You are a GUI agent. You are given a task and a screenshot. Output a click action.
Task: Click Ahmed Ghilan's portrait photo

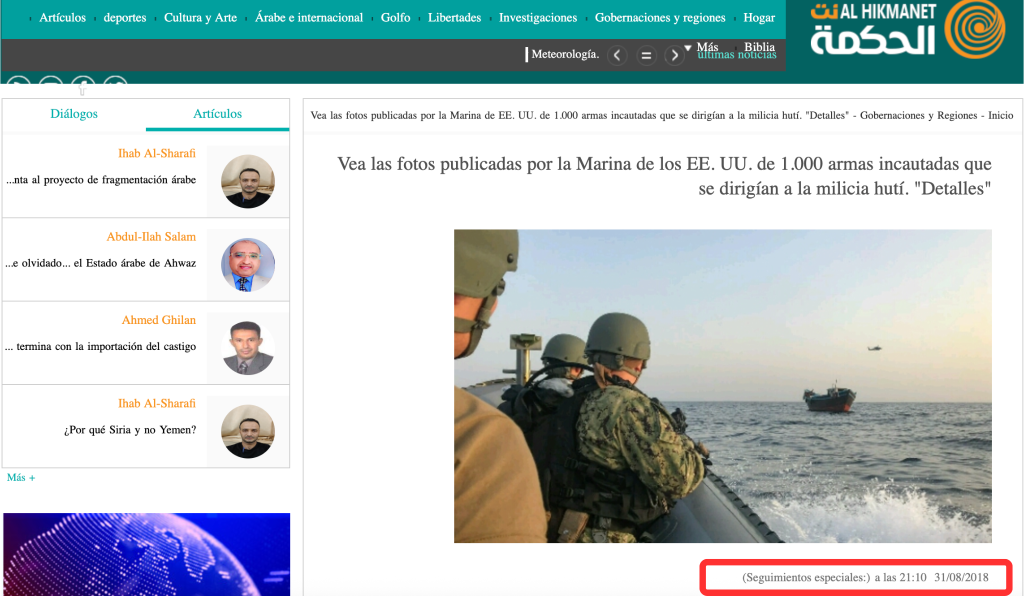[x=248, y=348]
